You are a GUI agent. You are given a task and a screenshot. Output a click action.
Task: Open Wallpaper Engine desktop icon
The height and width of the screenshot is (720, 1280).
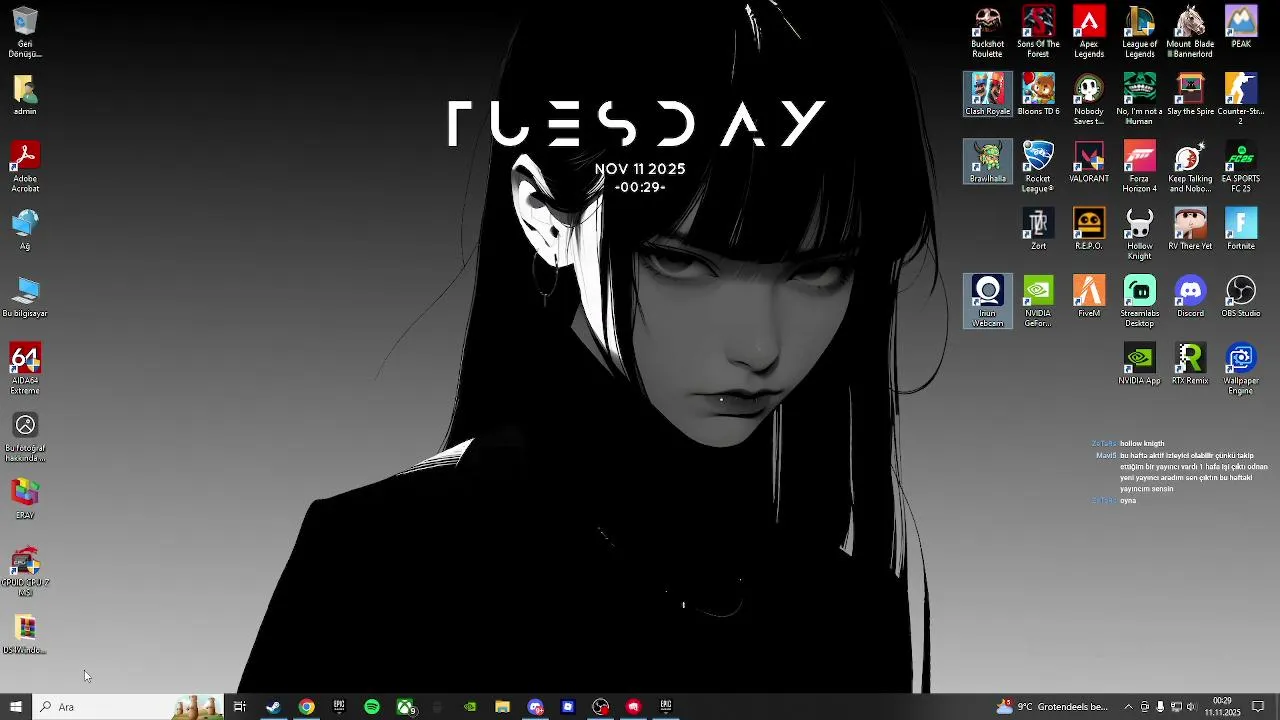coord(1241,367)
